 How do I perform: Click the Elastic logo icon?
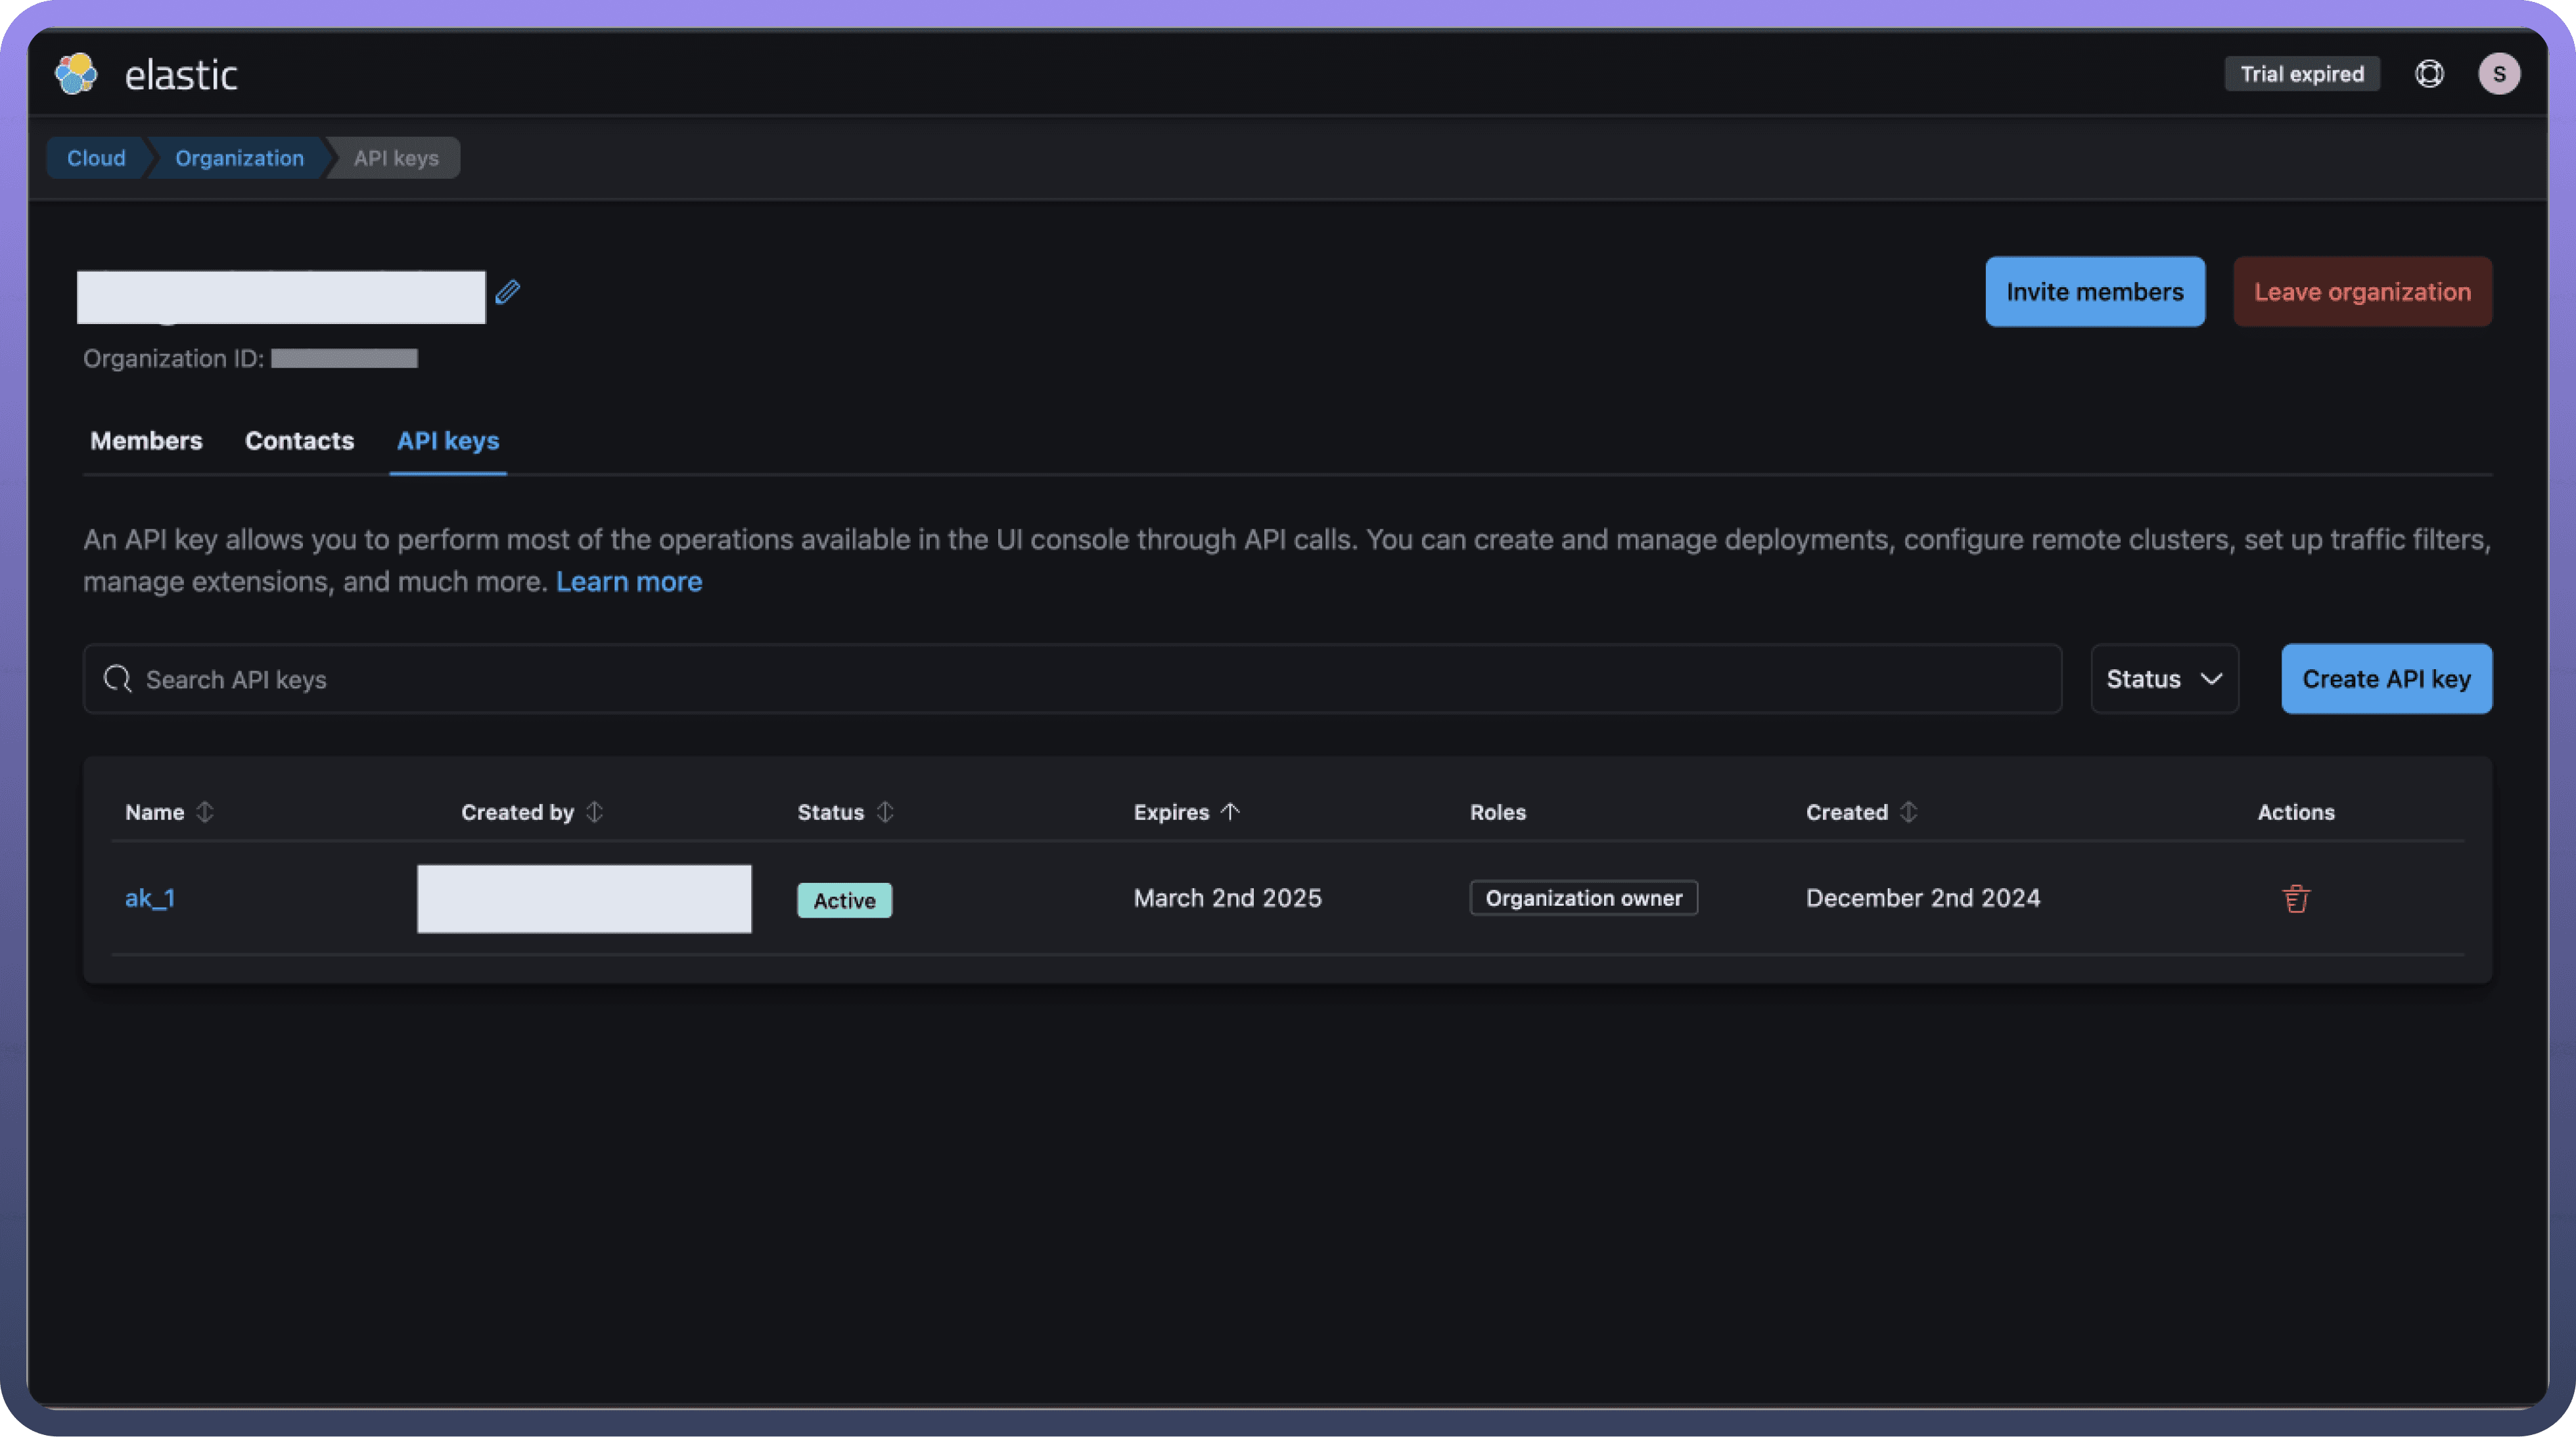coord(76,74)
